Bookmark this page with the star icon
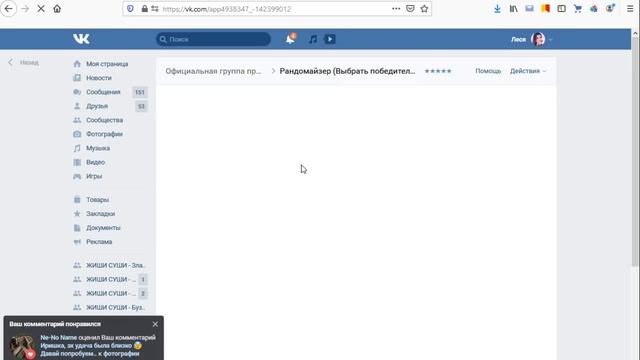640x360 pixels. point(424,9)
